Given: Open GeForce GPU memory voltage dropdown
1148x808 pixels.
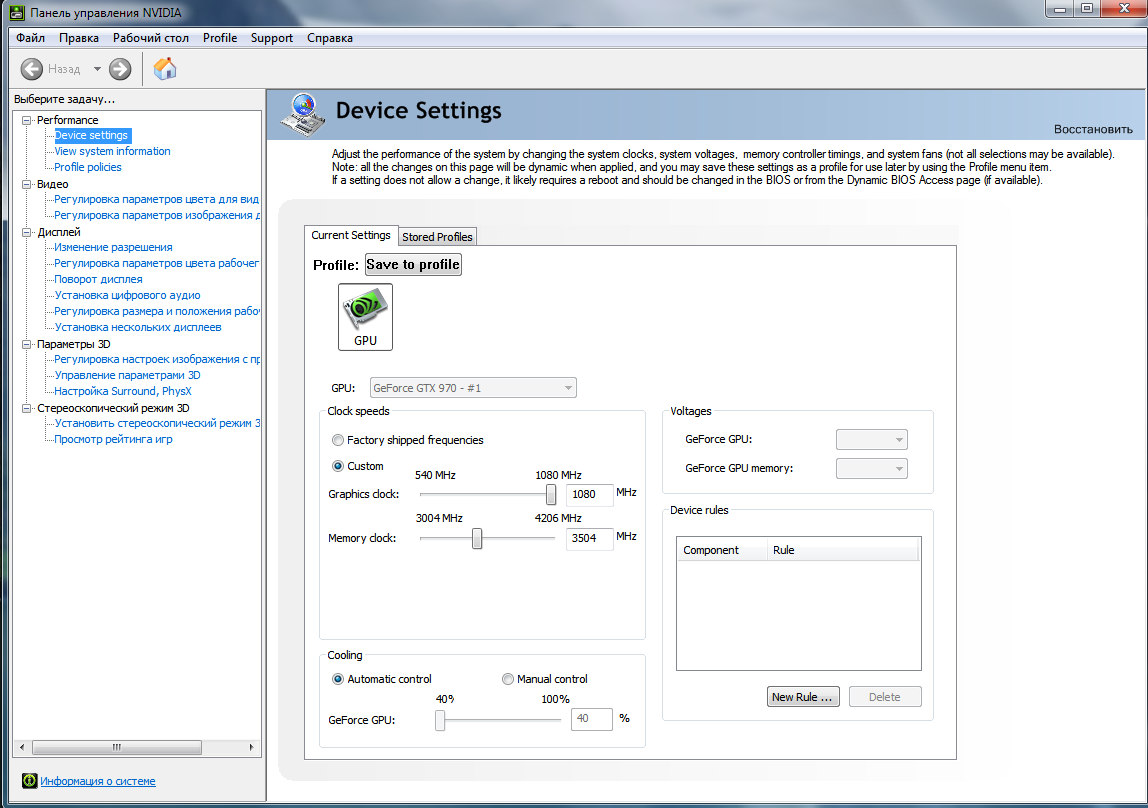Looking at the screenshot, I should coord(871,468).
